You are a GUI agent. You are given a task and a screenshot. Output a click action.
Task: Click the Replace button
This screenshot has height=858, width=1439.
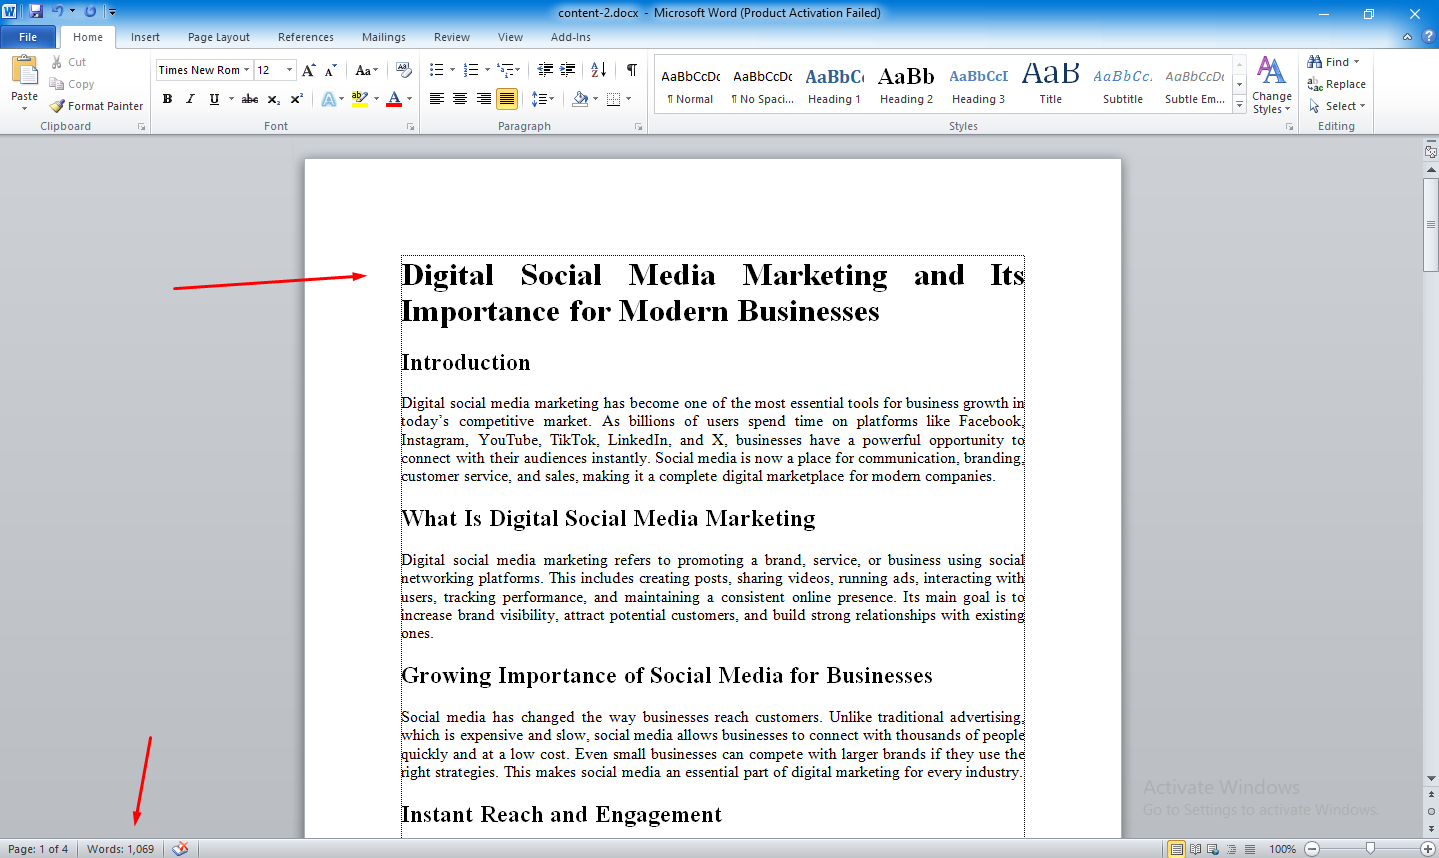[1337, 84]
